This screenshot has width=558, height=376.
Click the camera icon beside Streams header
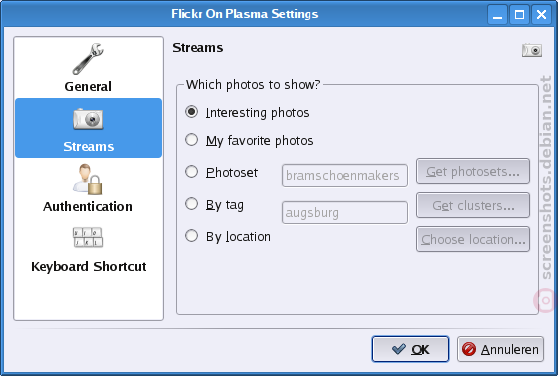[532, 50]
